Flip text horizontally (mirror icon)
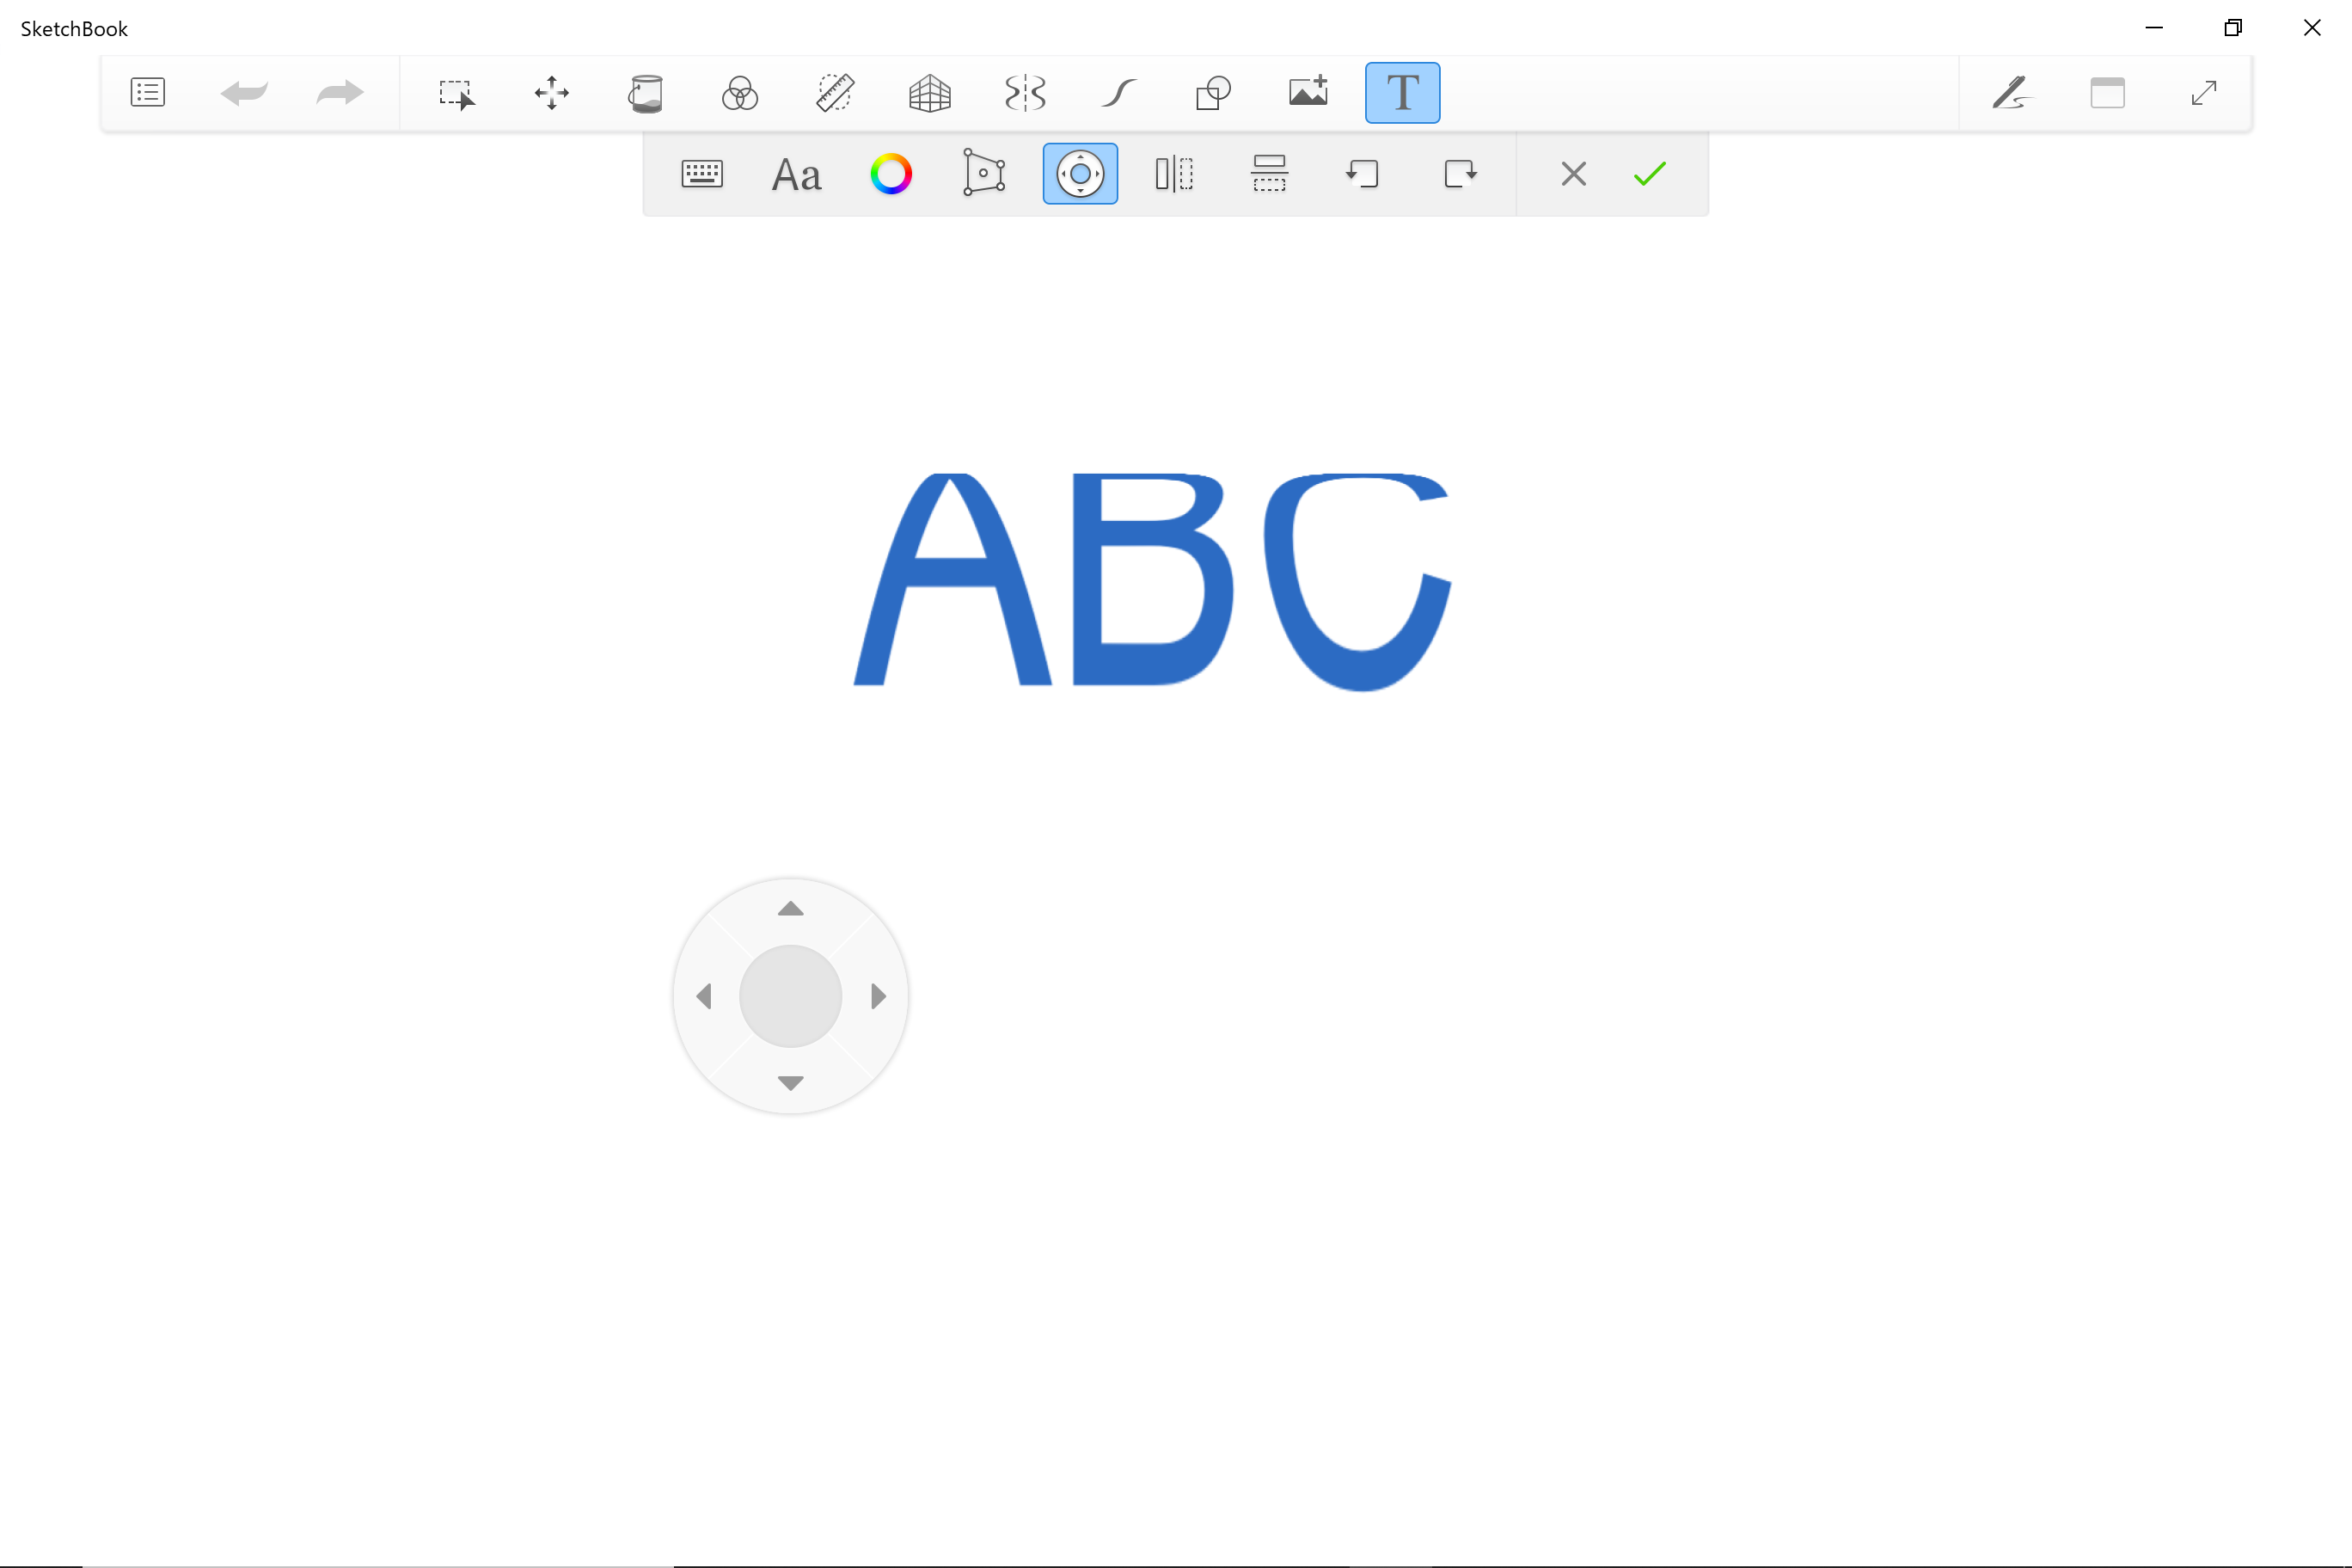The width and height of the screenshot is (2352, 1568). coord(1174,174)
